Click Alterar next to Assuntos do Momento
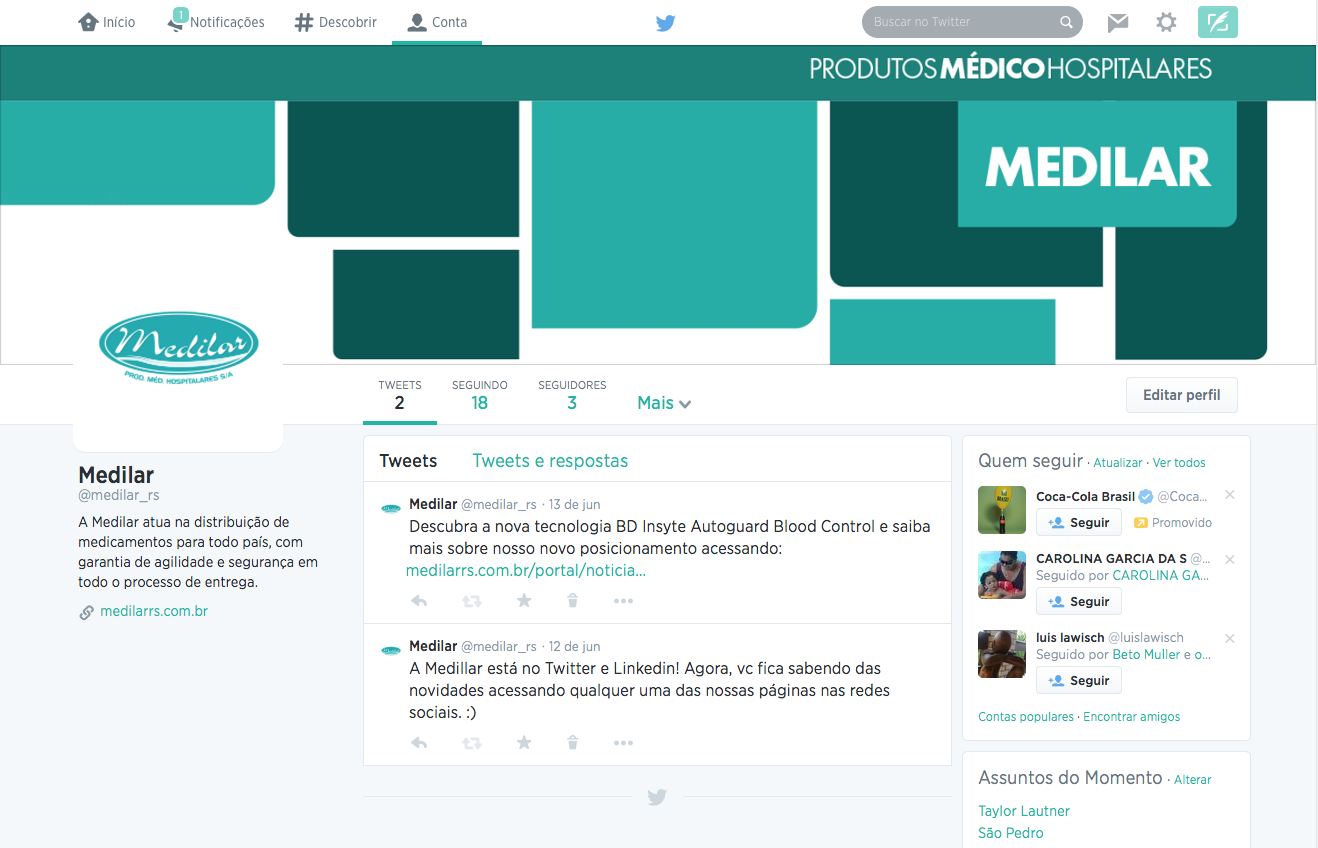This screenshot has height=848, width=1318. [x=1193, y=780]
